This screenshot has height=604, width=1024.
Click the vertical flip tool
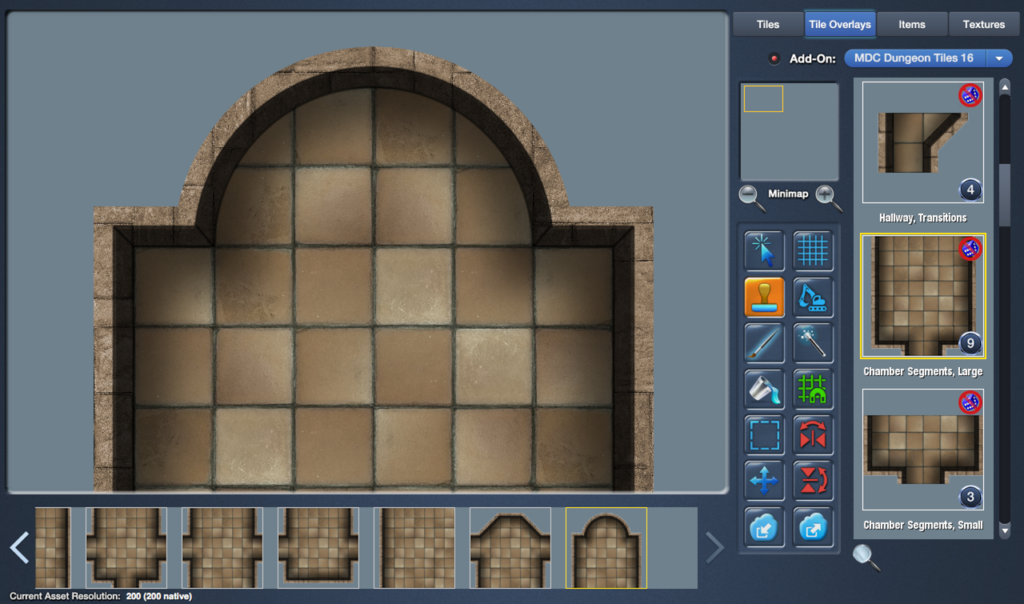coord(813,482)
